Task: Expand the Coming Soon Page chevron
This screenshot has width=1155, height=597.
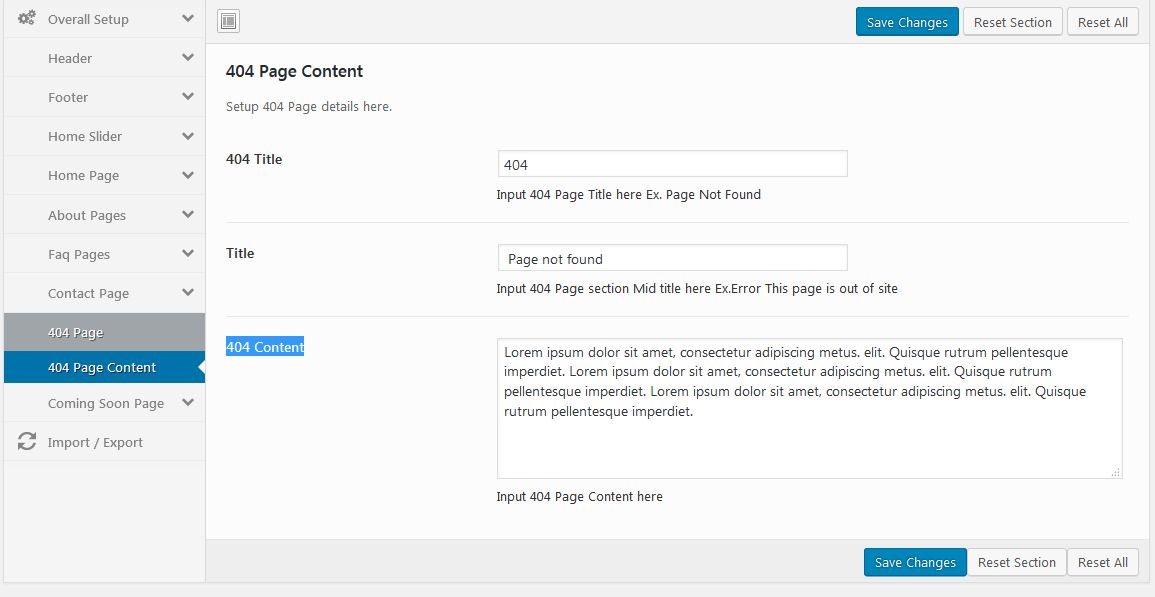Action: (187, 403)
